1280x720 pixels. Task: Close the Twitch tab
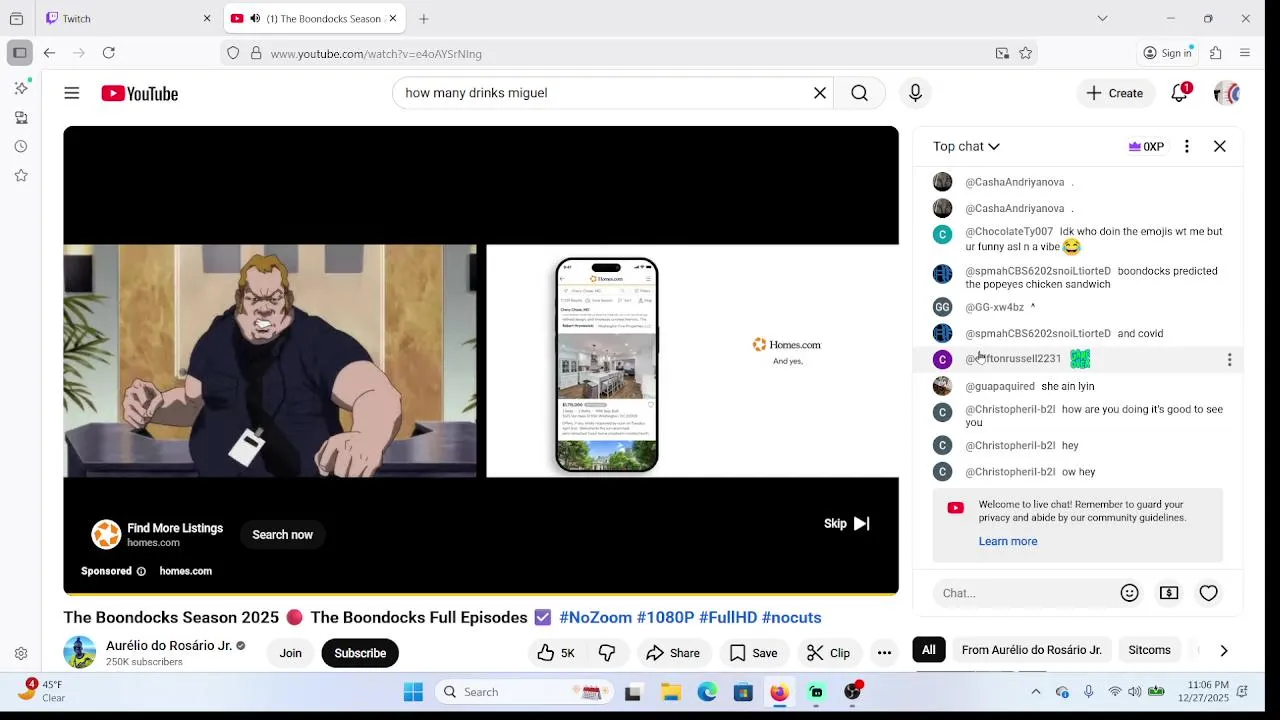(207, 18)
